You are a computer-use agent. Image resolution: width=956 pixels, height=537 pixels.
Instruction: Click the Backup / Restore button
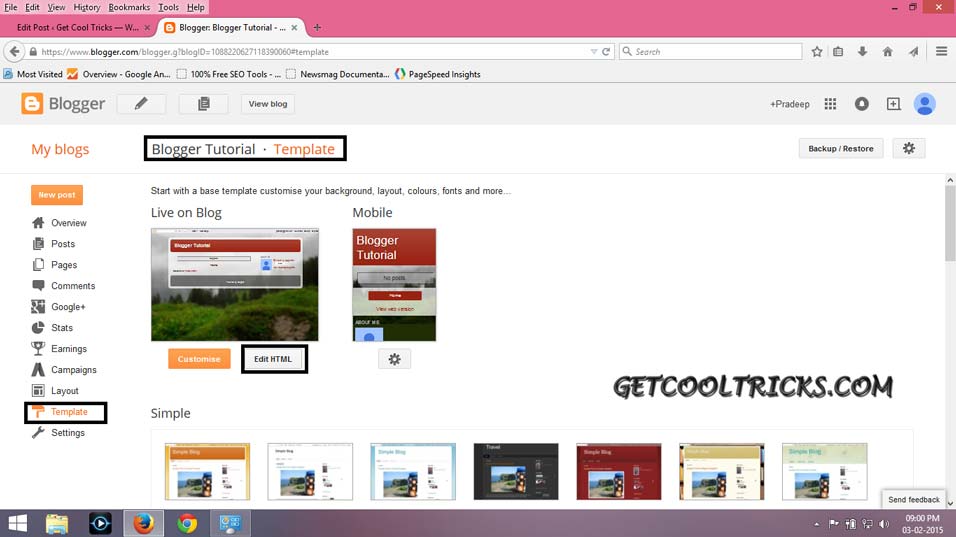[x=841, y=148]
